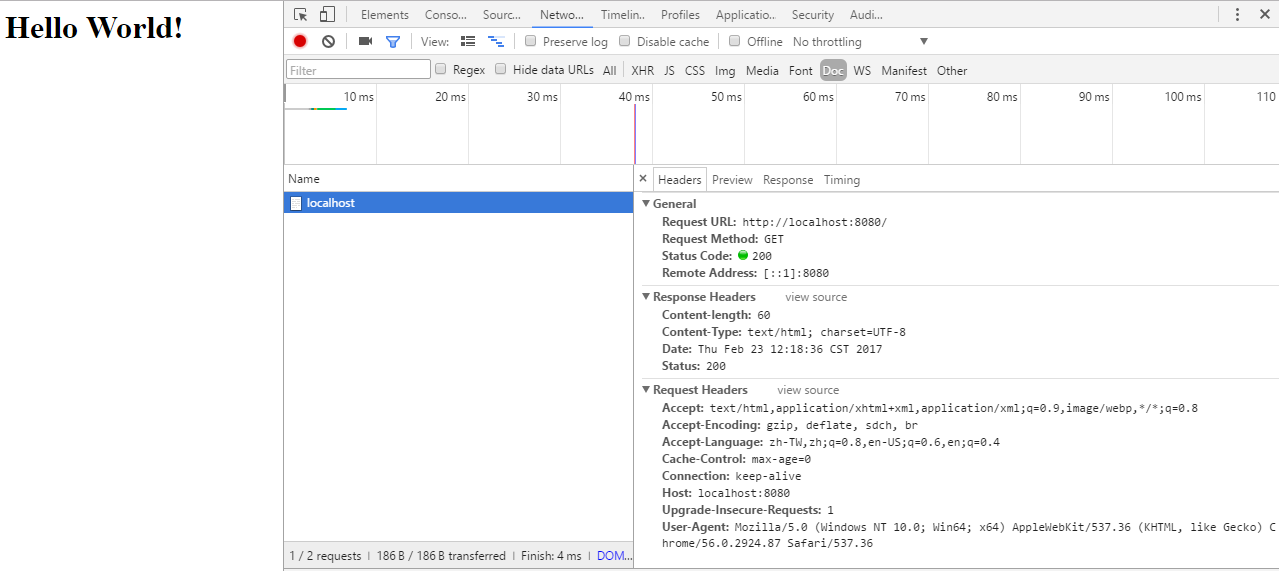Click view source beside Response Headers
The image size is (1279, 571).
coord(816,297)
